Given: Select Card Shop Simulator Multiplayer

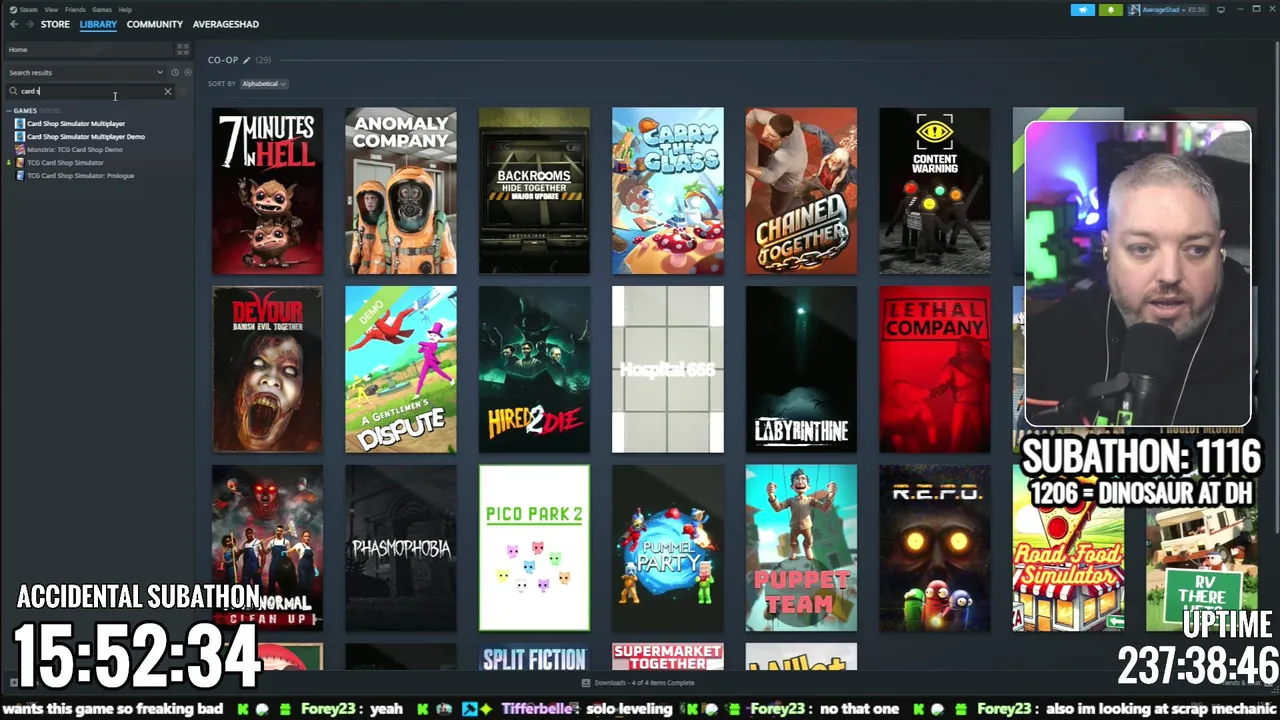Looking at the screenshot, I should [76, 123].
